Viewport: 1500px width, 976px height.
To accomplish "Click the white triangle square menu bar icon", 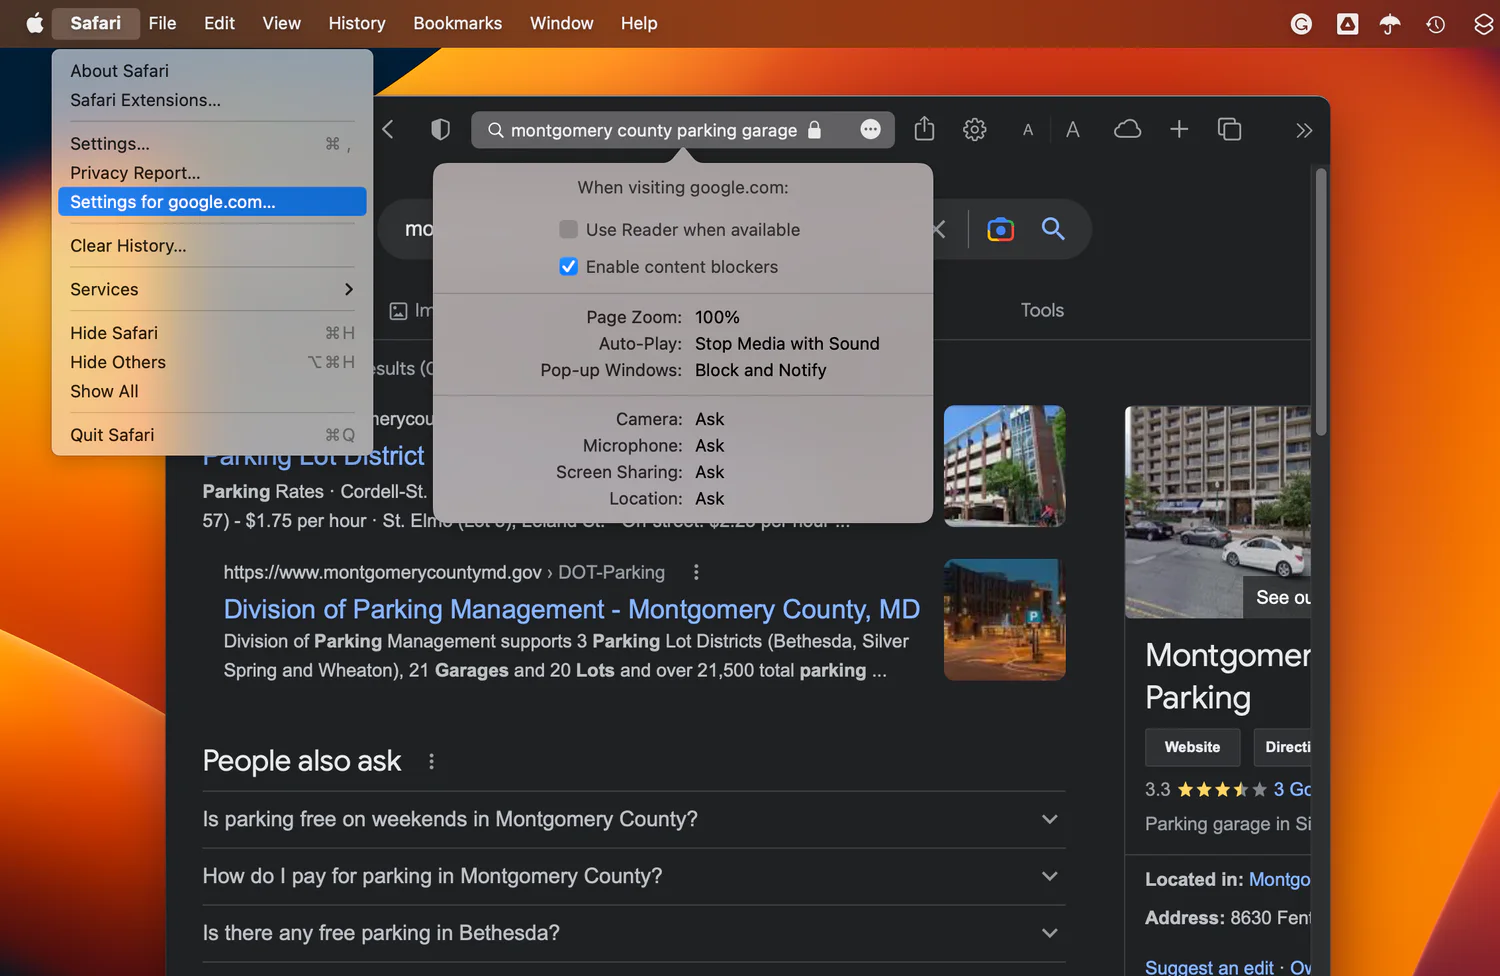I will pyautogui.click(x=1348, y=24).
